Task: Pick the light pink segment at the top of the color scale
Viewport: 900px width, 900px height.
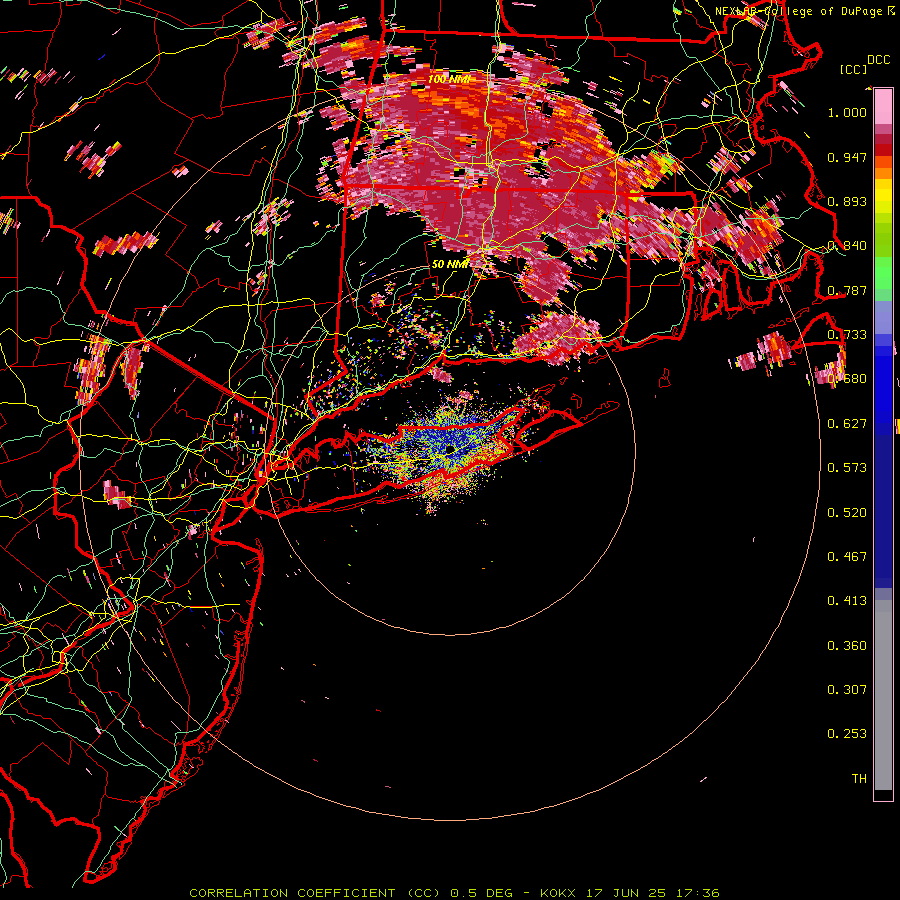Action: pos(883,107)
